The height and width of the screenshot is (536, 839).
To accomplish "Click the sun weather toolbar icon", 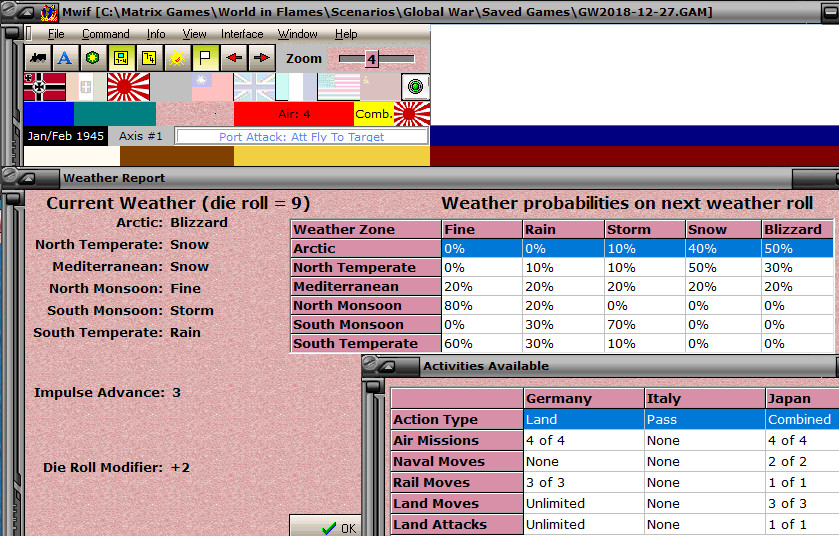I will (177, 58).
